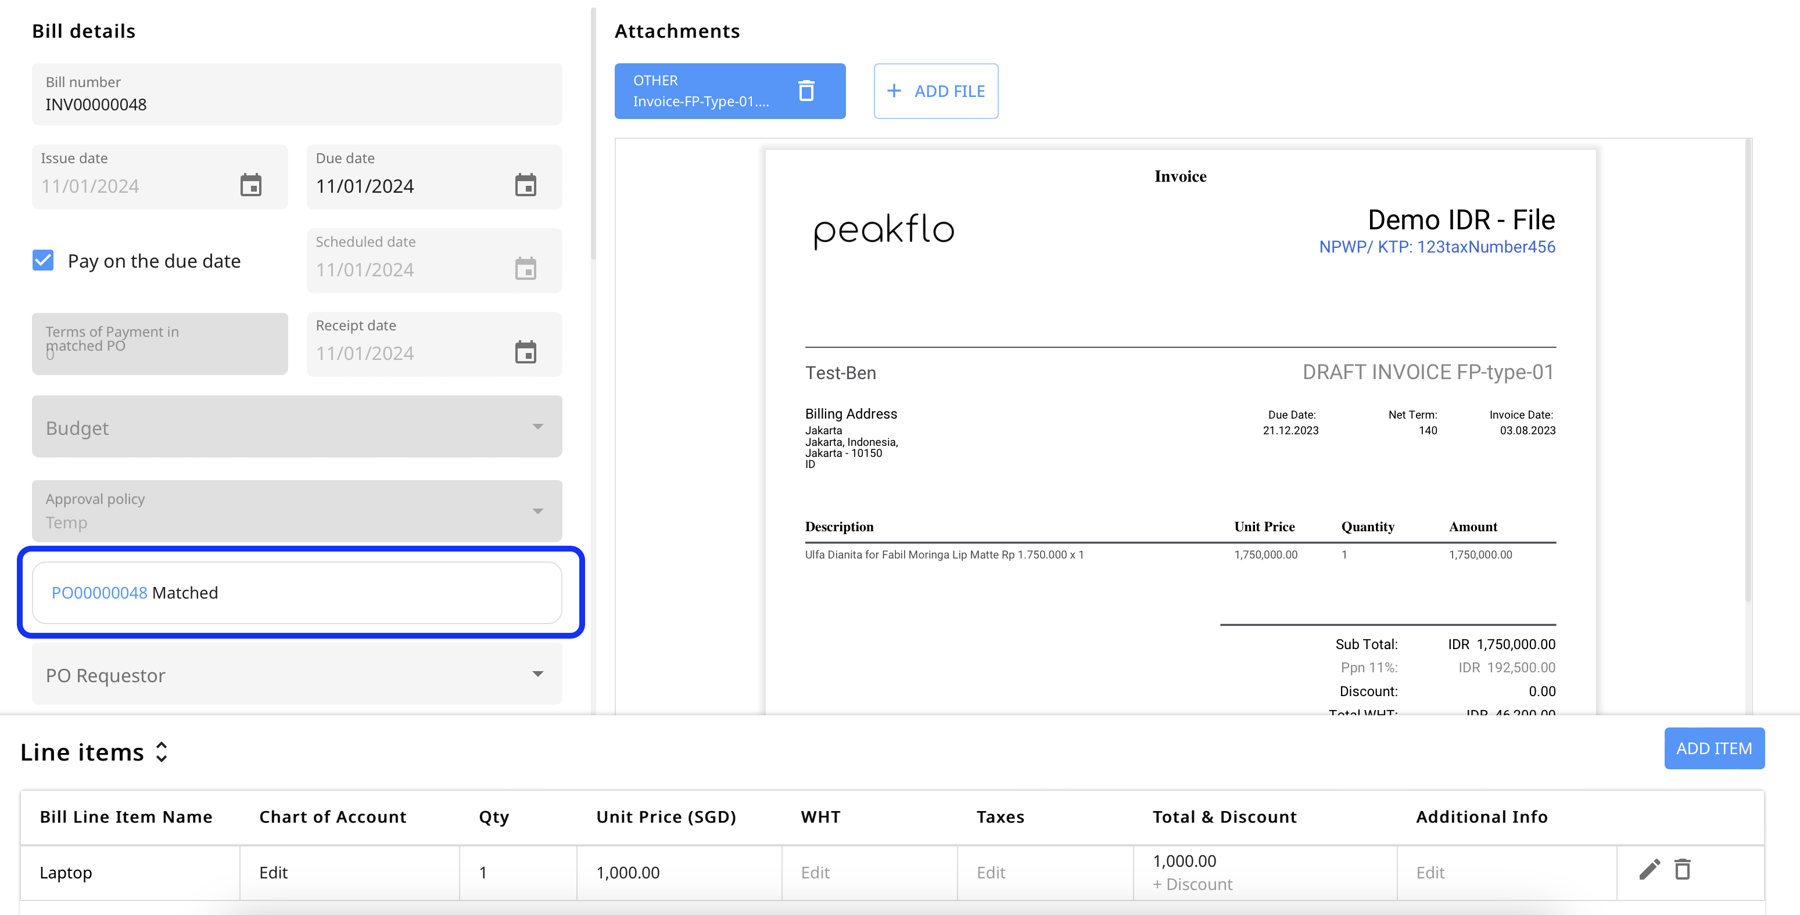Open the PO00000048 purchase order link
The width and height of the screenshot is (1800, 915).
(98, 592)
